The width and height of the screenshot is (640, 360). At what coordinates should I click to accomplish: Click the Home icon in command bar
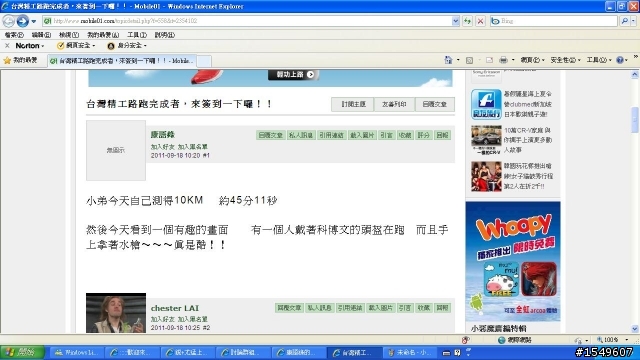point(448,60)
